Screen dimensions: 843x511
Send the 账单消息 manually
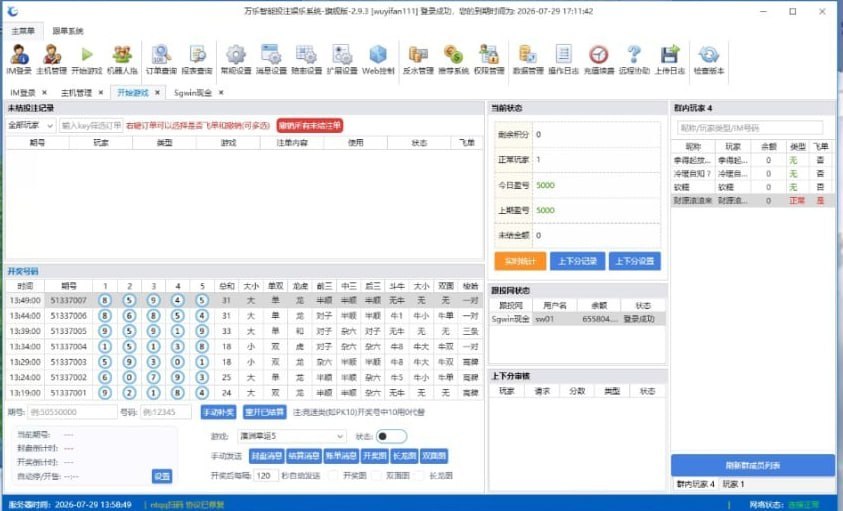click(x=341, y=456)
